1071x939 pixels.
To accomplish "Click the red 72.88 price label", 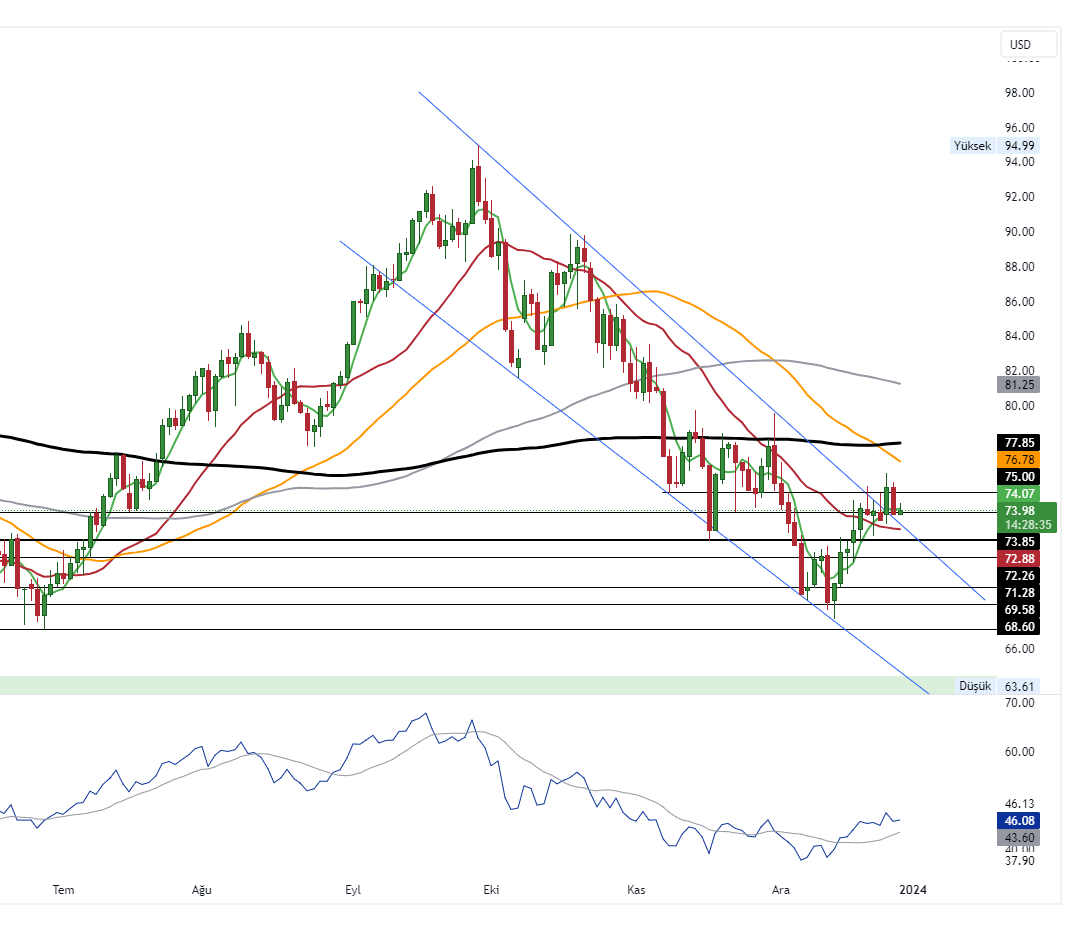I will point(1019,558).
